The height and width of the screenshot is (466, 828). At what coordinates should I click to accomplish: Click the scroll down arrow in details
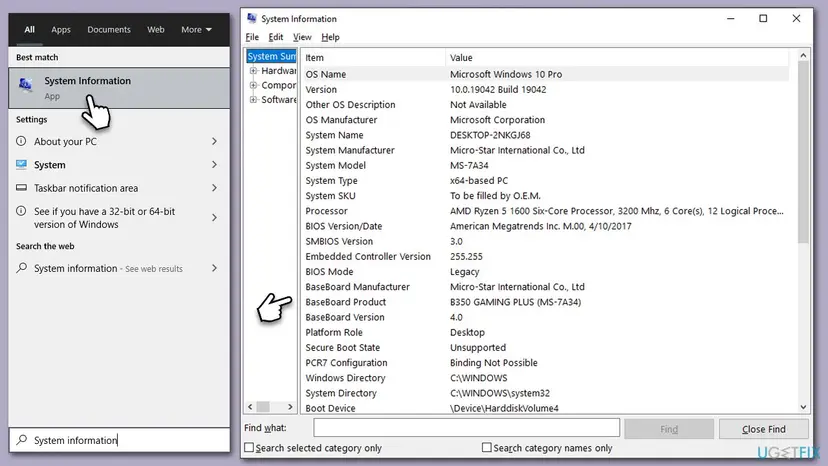(x=803, y=407)
